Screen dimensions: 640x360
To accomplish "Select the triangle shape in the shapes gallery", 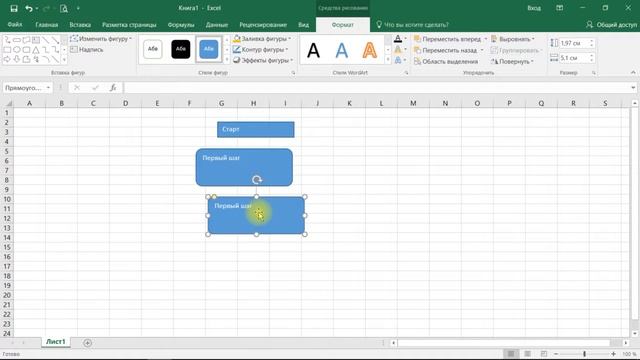I will point(36,50).
